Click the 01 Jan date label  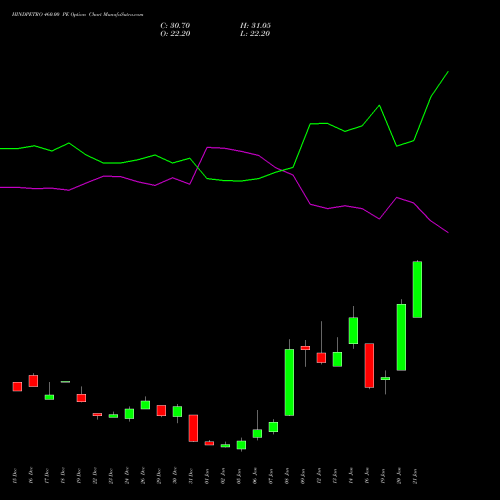pyautogui.click(x=207, y=476)
